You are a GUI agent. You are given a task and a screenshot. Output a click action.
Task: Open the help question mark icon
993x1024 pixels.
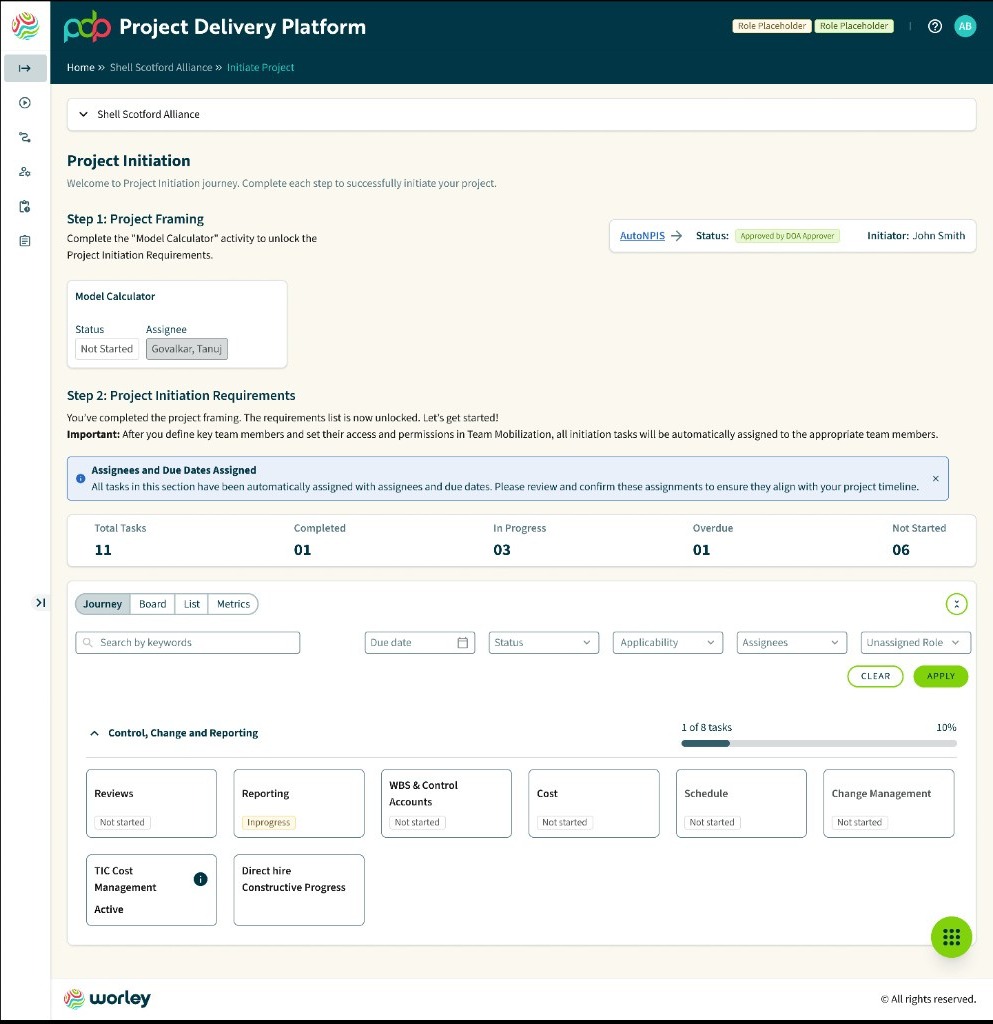[935, 26]
